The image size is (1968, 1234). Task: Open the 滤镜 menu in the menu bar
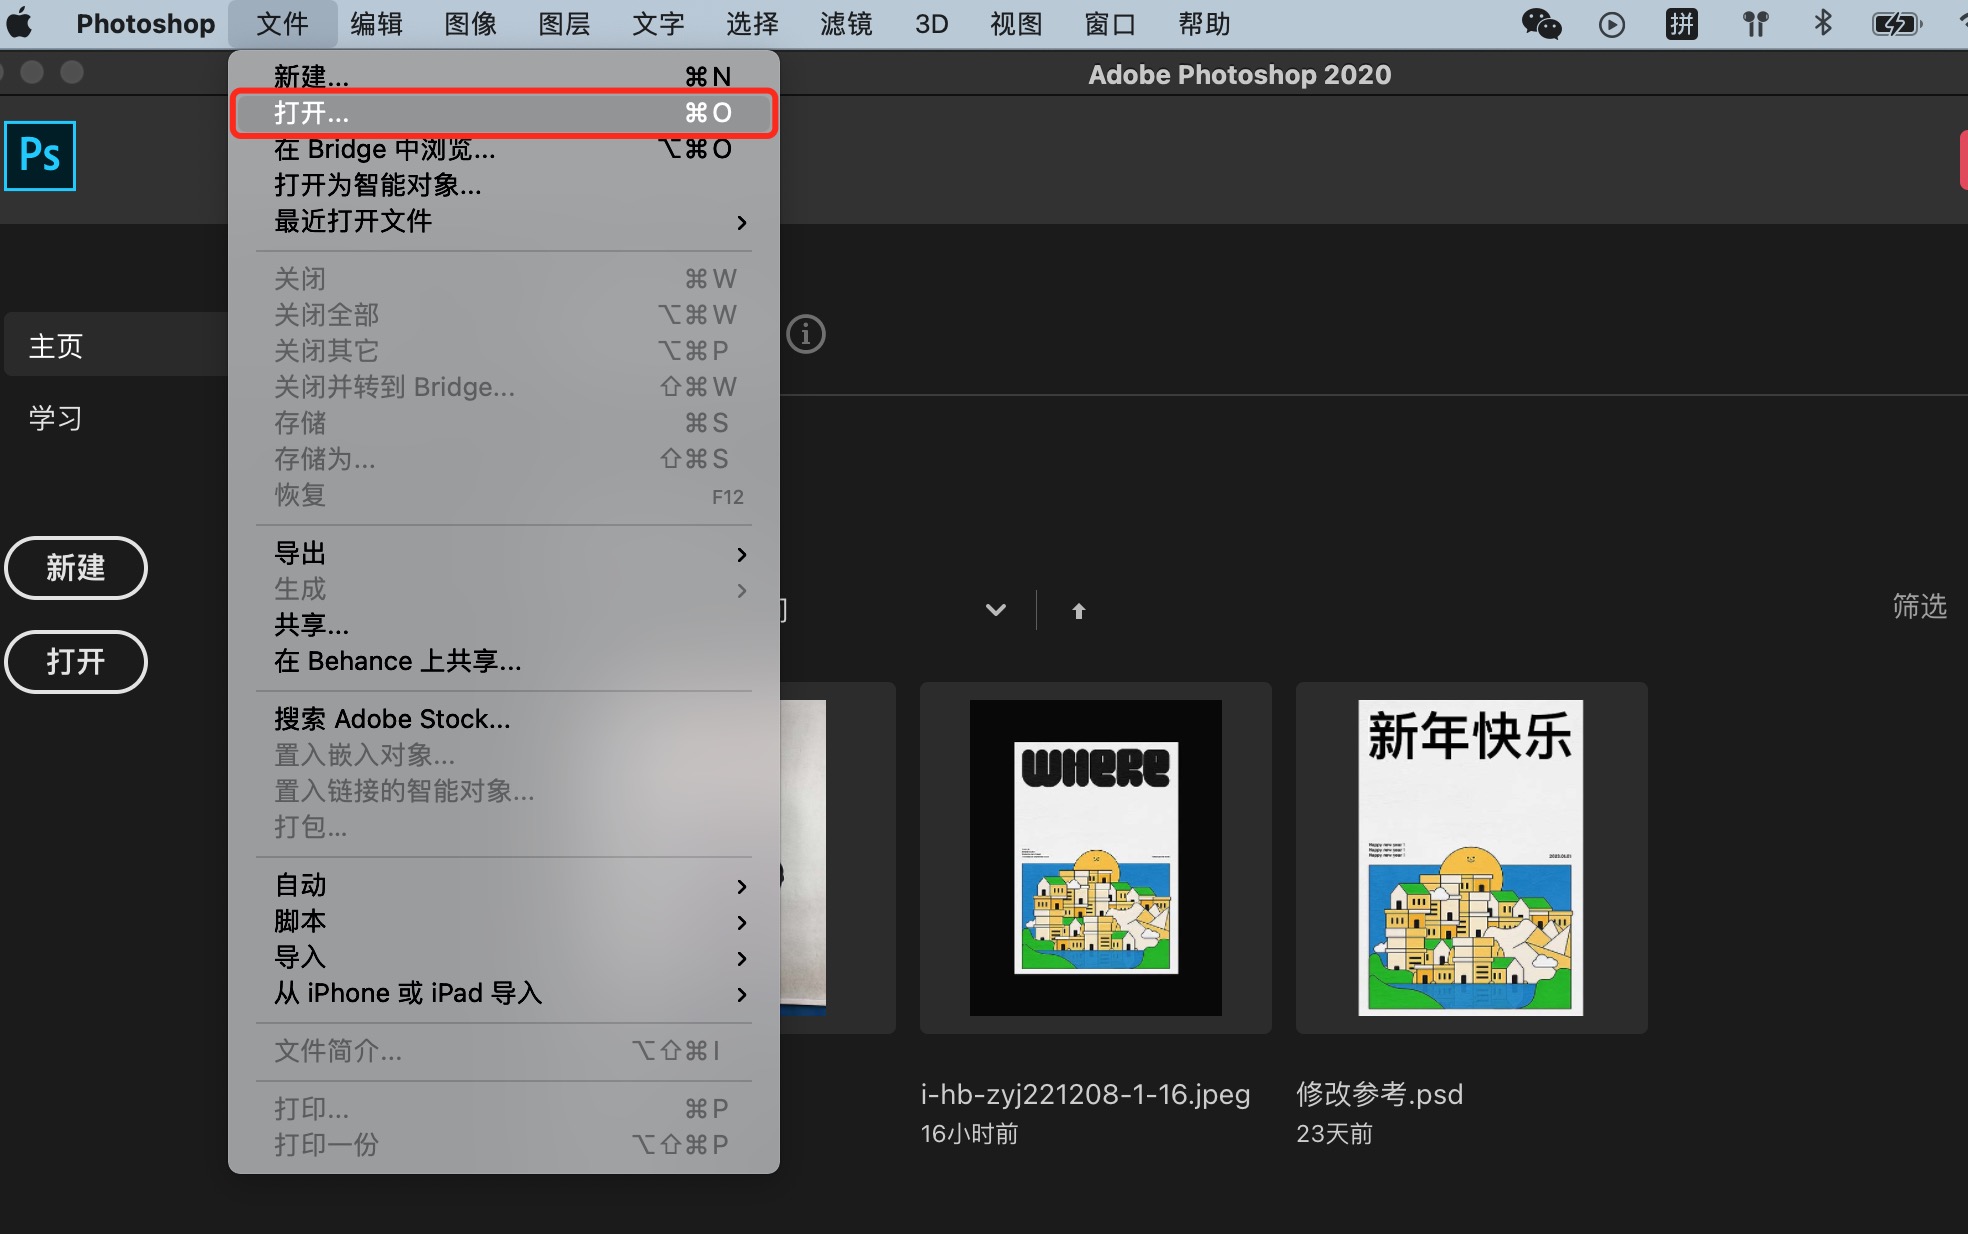(846, 24)
